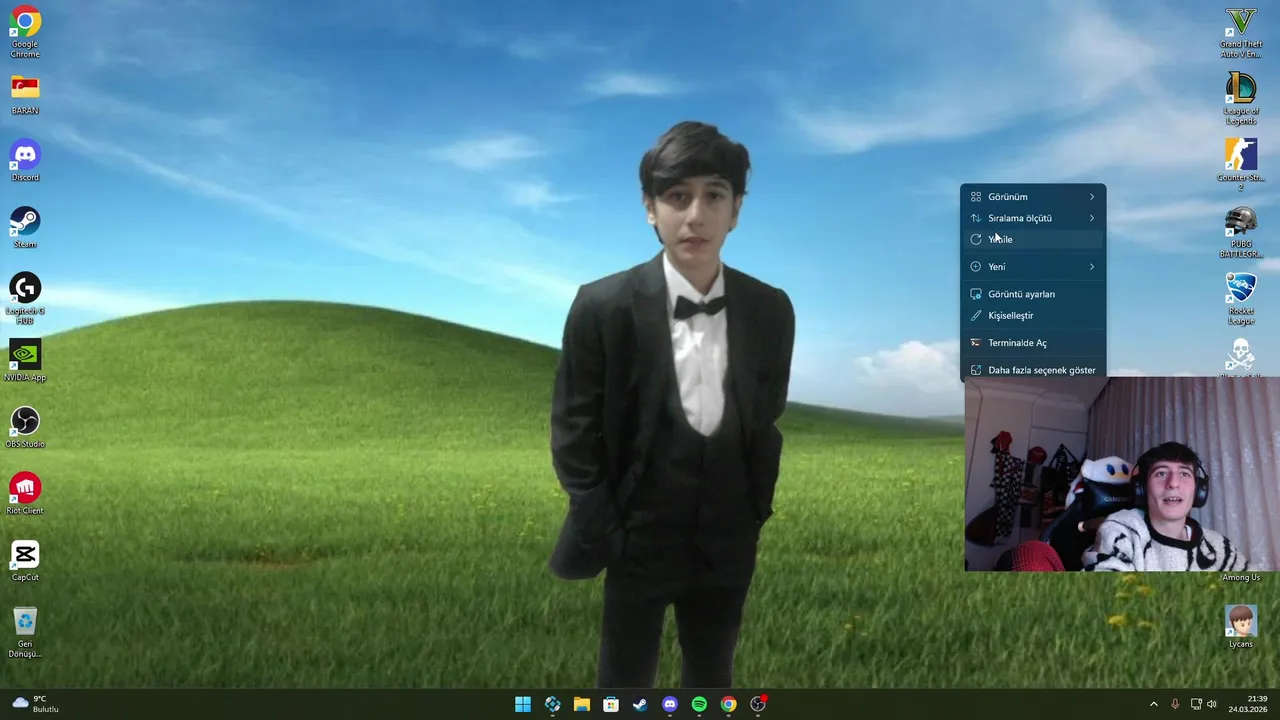Select the NVIDIA App desktop icon

click(25, 361)
